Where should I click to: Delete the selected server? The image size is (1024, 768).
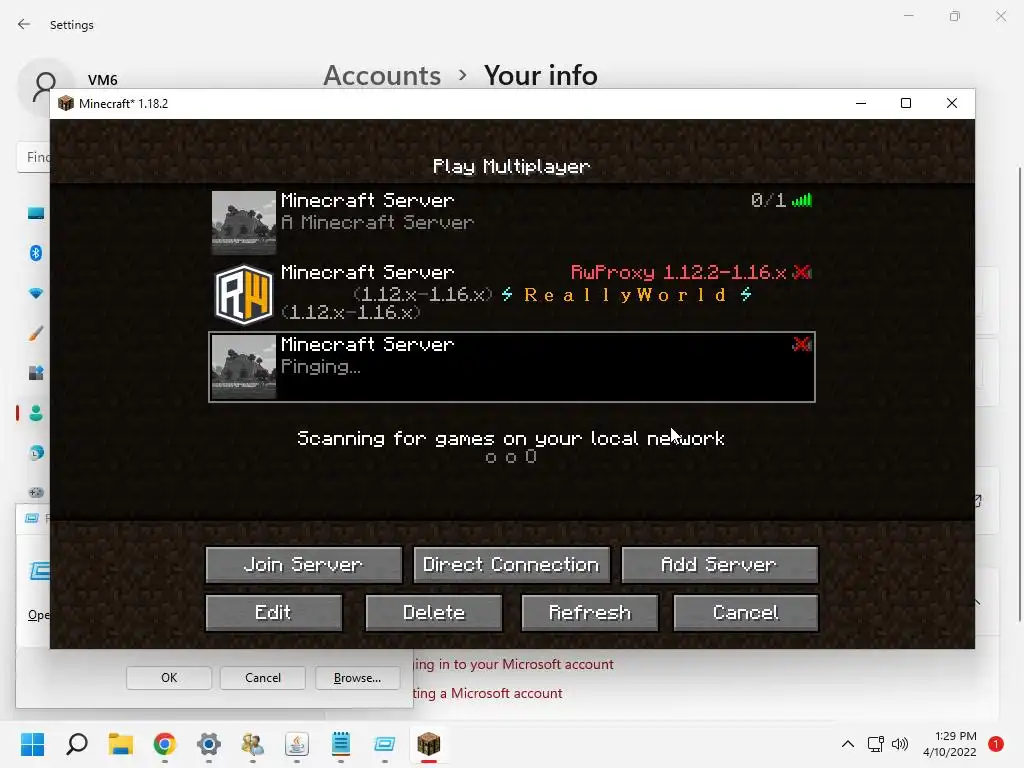[434, 613]
